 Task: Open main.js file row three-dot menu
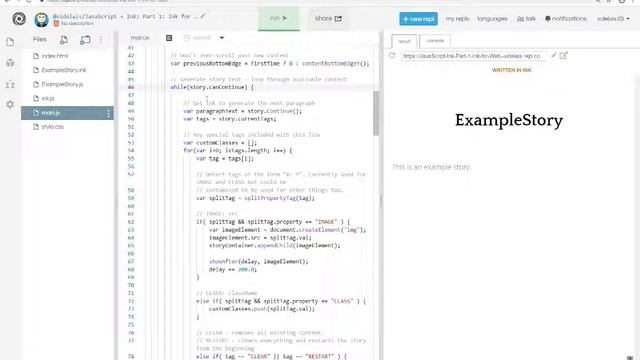[x=109, y=113]
